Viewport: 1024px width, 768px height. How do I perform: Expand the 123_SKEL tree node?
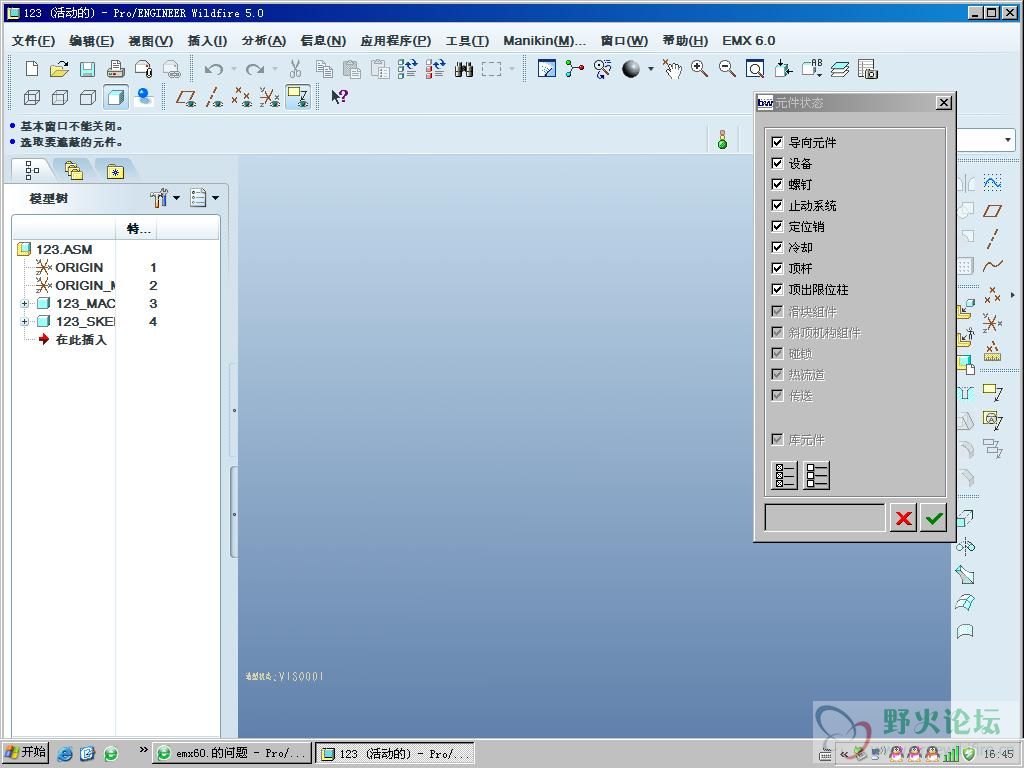pyautogui.click(x=24, y=321)
